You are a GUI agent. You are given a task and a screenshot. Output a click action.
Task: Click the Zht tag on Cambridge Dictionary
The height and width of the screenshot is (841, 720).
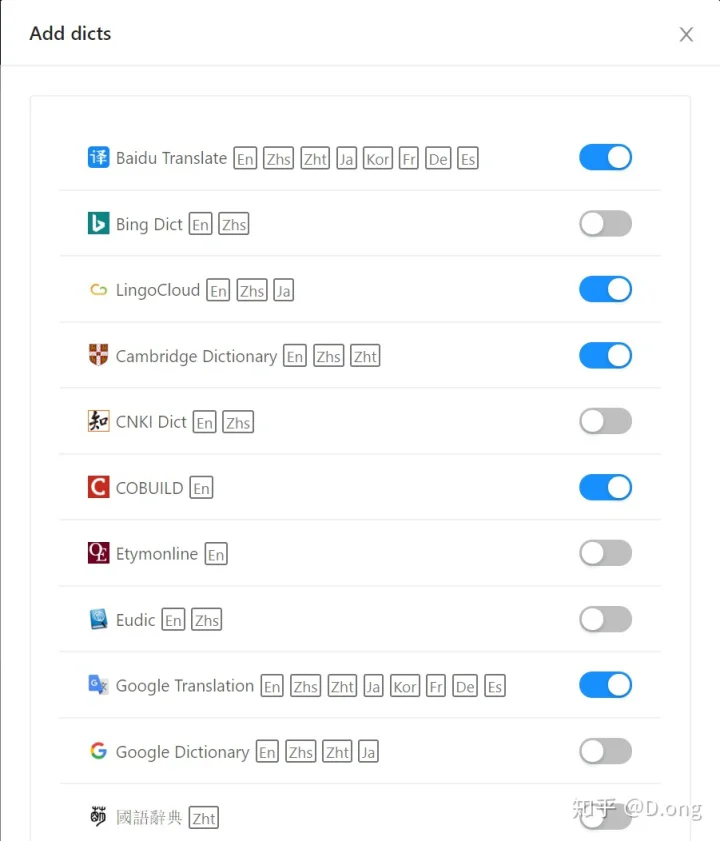(x=365, y=356)
